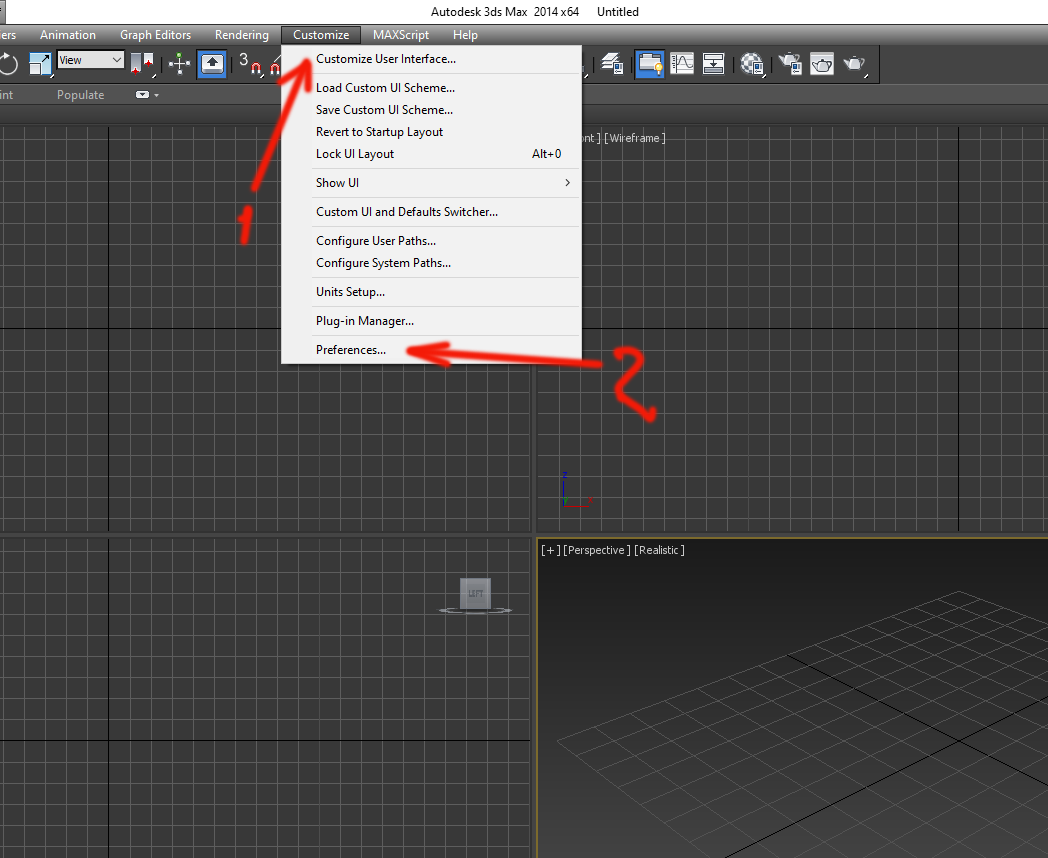
Task: Click the [+] Perspective viewport menu label
Action: (551, 550)
